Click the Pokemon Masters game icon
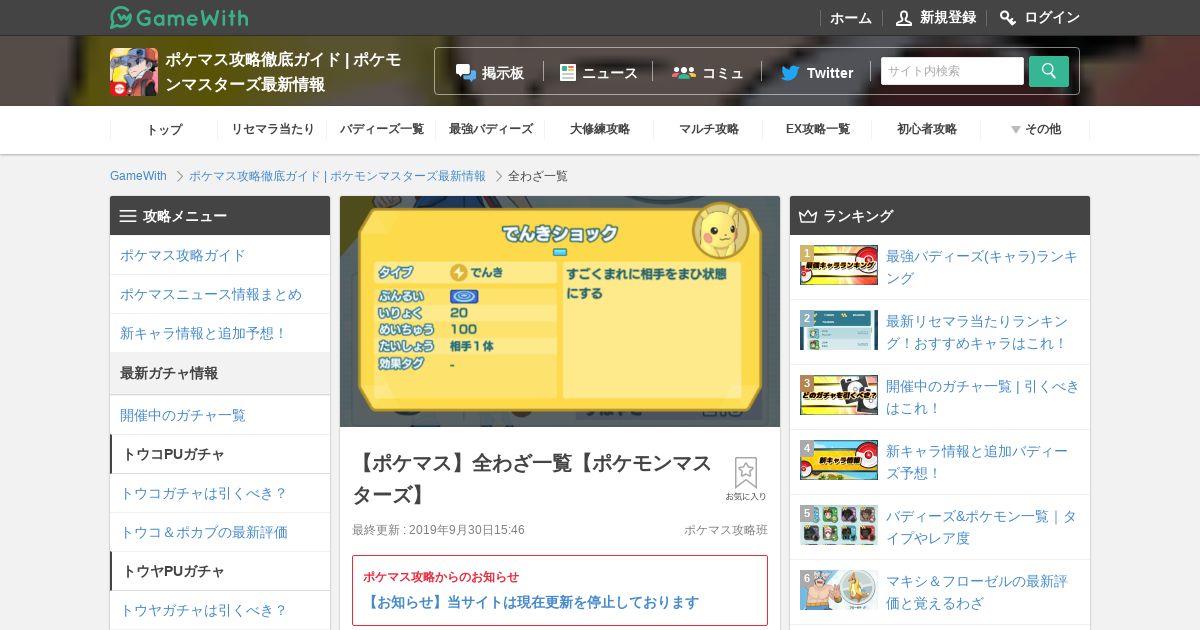This screenshot has height=630, width=1200. (134, 72)
